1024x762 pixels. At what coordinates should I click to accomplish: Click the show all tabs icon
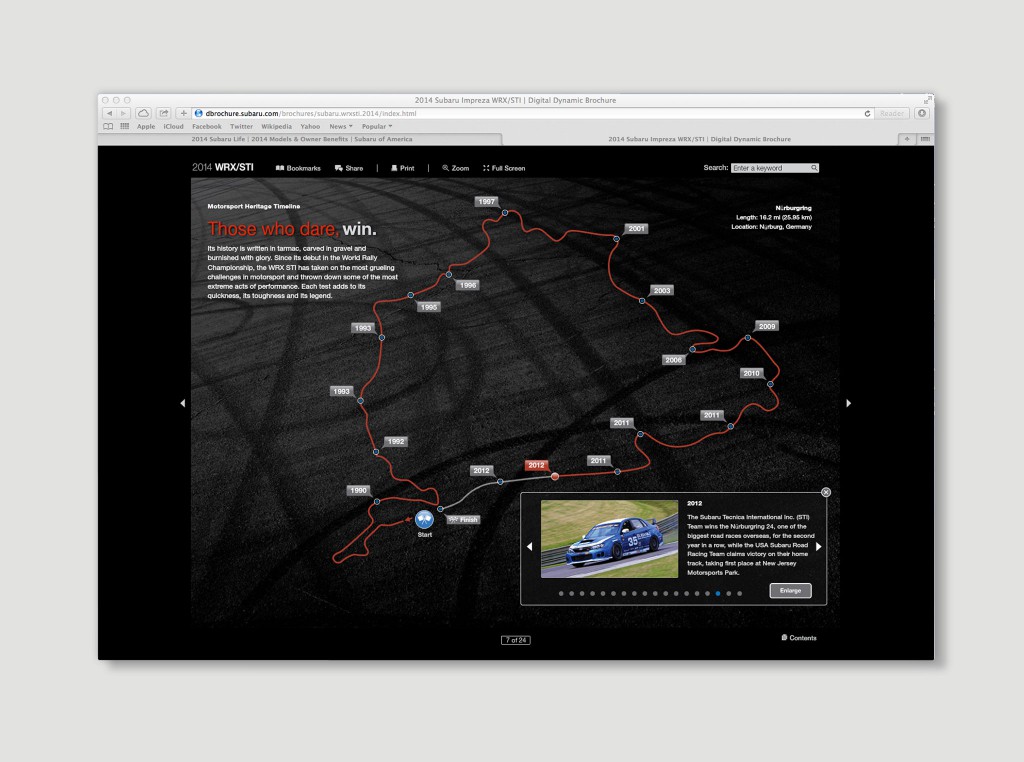pyautogui.click(x=925, y=138)
